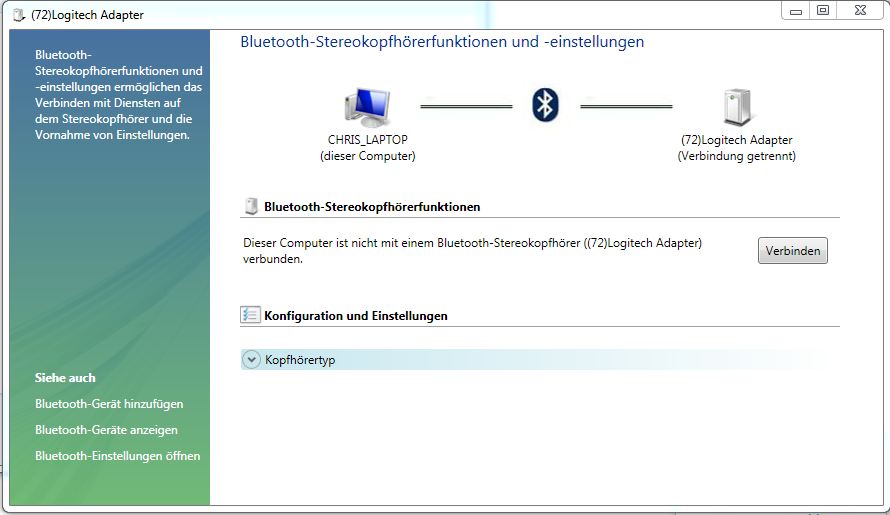Image resolution: width=890 pixels, height=515 pixels.
Task: Click the Verbinden button
Action: point(792,251)
